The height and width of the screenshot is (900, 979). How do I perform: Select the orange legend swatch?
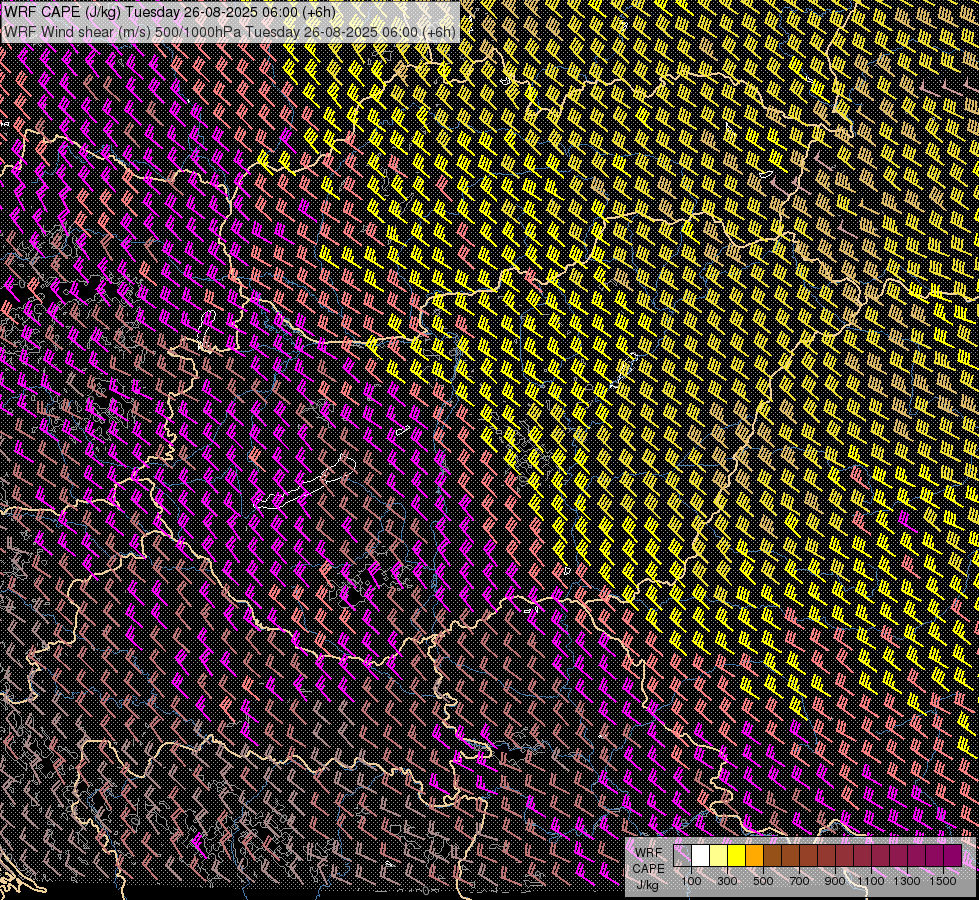click(754, 855)
